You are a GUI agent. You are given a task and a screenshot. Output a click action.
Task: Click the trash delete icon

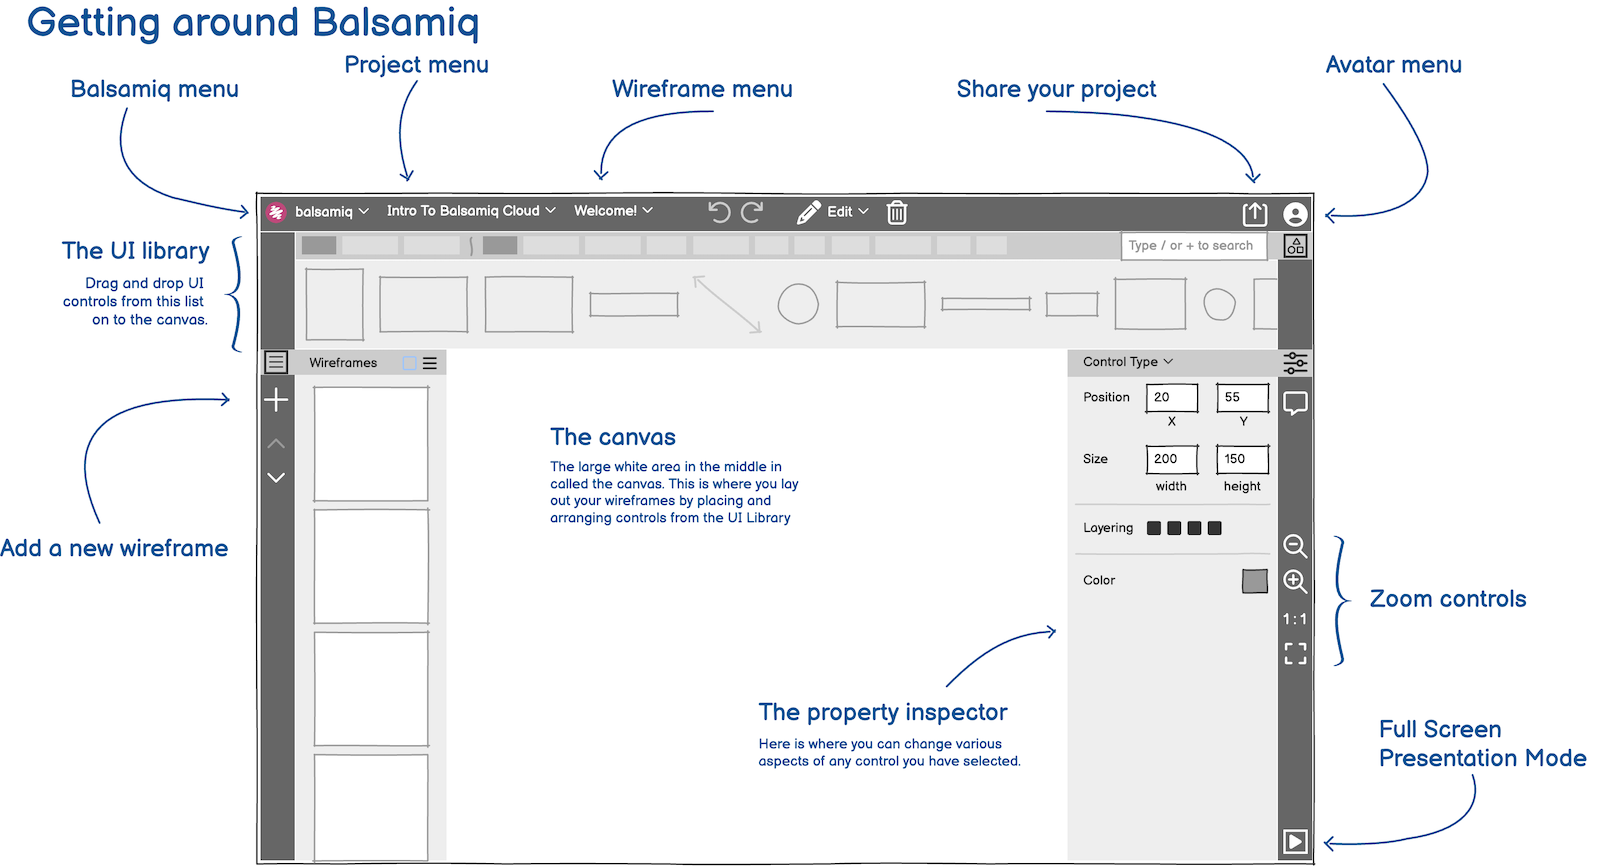[897, 212]
